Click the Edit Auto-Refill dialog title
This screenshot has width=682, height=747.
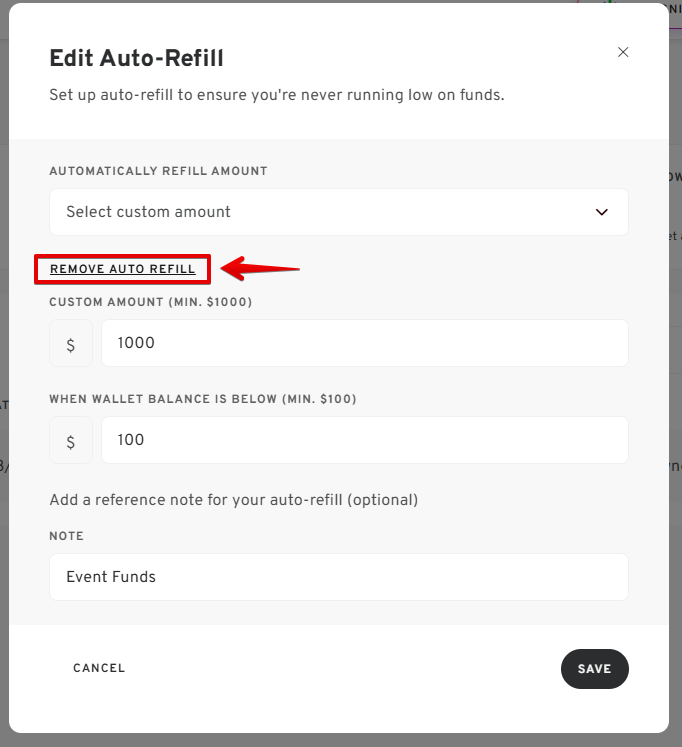click(136, 58)
